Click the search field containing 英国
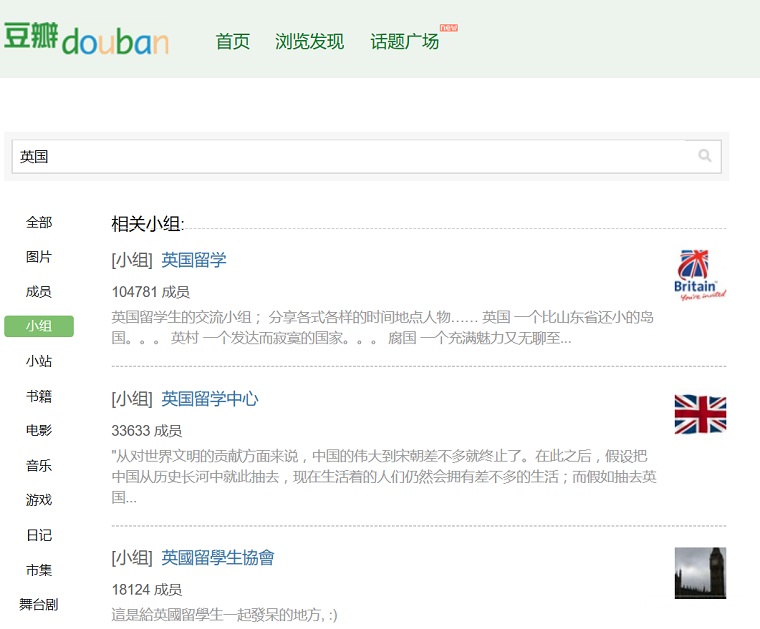 pos(366,156)
